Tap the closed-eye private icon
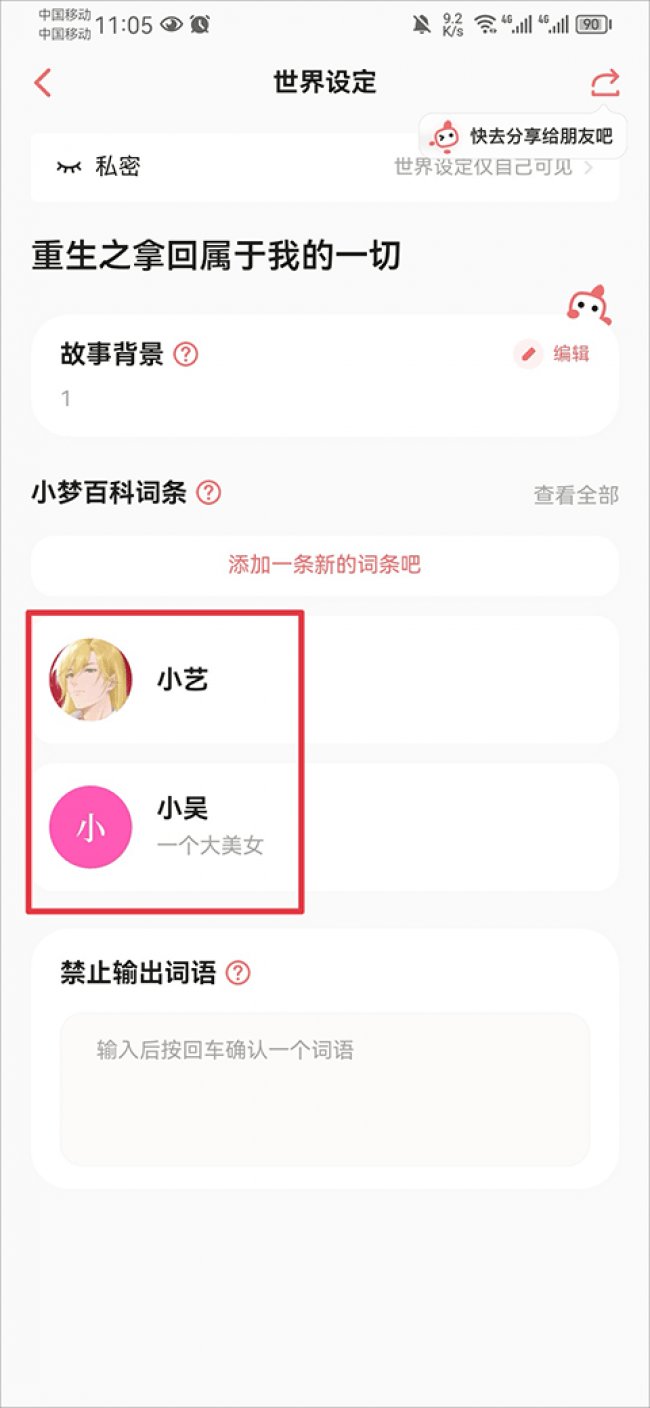Image resolution: width=650 pixels, height=1408 pixels. (x=68, y=167)
